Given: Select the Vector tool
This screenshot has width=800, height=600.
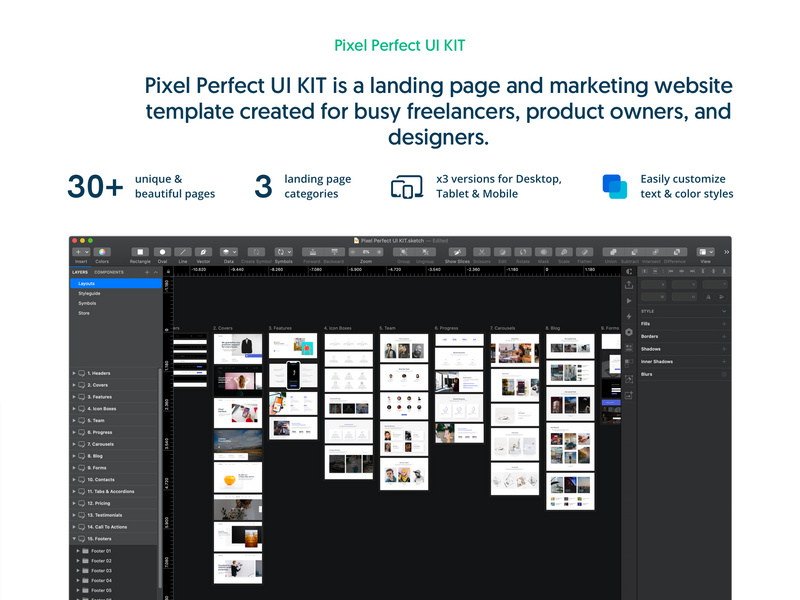Looking at the screenshot, I should 201,251.
